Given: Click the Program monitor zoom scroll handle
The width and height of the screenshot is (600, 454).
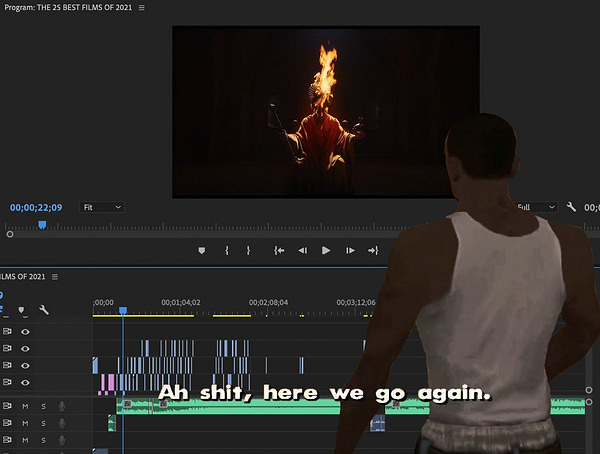Looking at the screenshot, I should pyautogui.click(x=10, y=234).
